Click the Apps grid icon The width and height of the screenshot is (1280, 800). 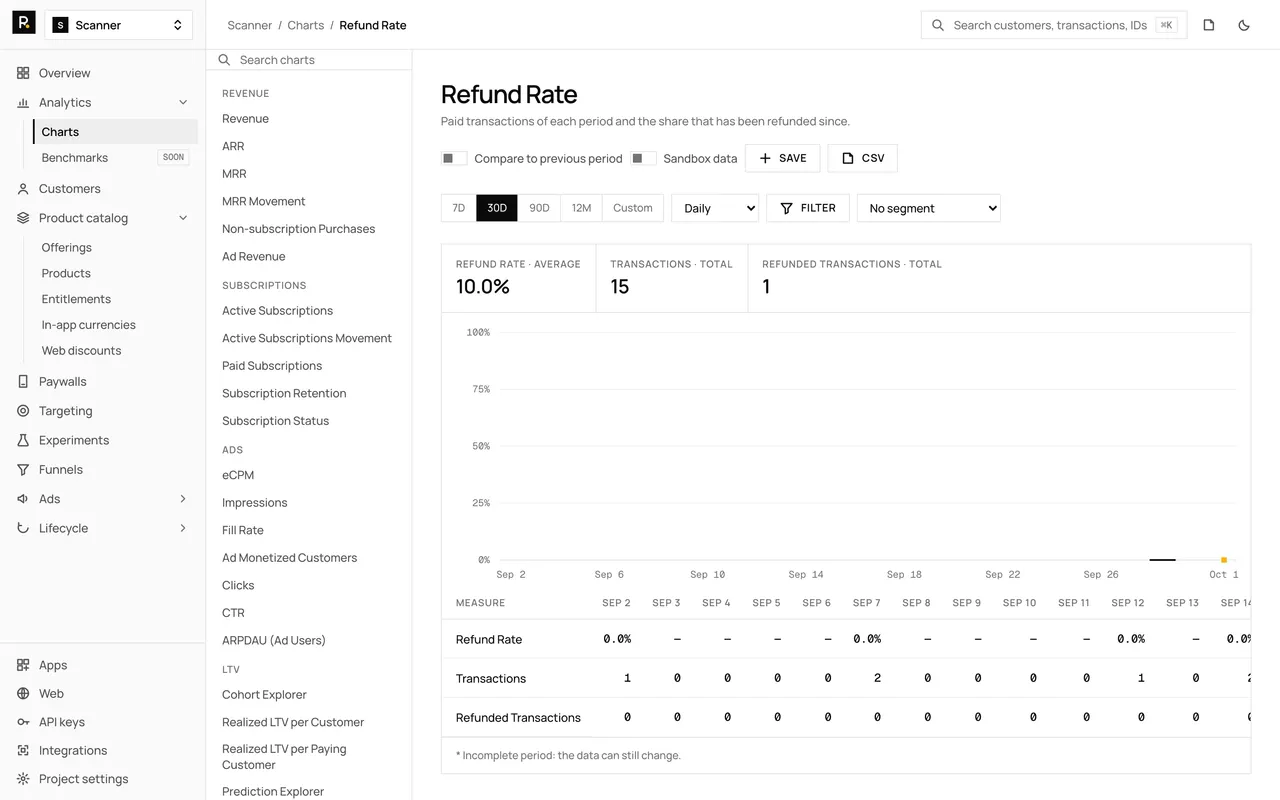(x=23, y=665)
